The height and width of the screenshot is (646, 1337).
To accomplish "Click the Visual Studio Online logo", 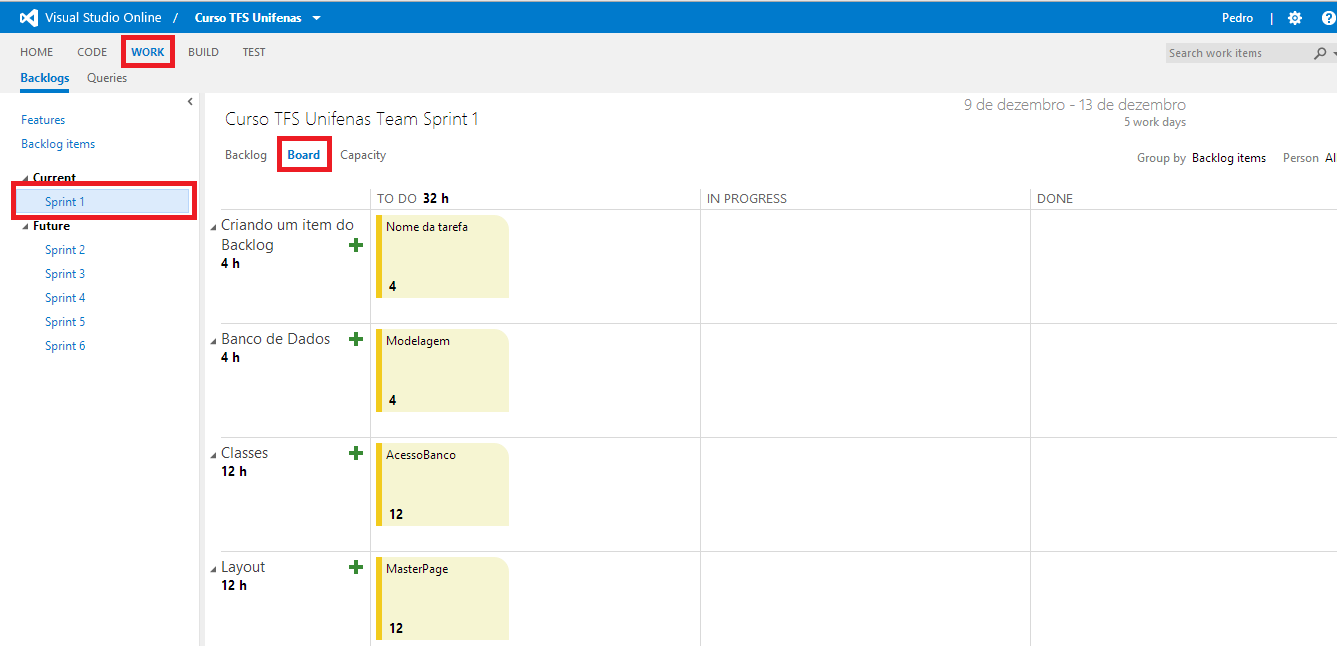I will [x=28, y=18].
